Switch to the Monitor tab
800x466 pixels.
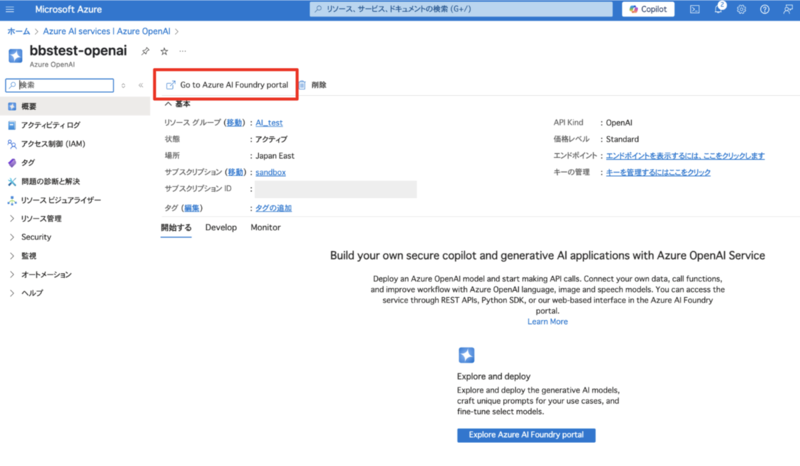(x=265, y=228)
